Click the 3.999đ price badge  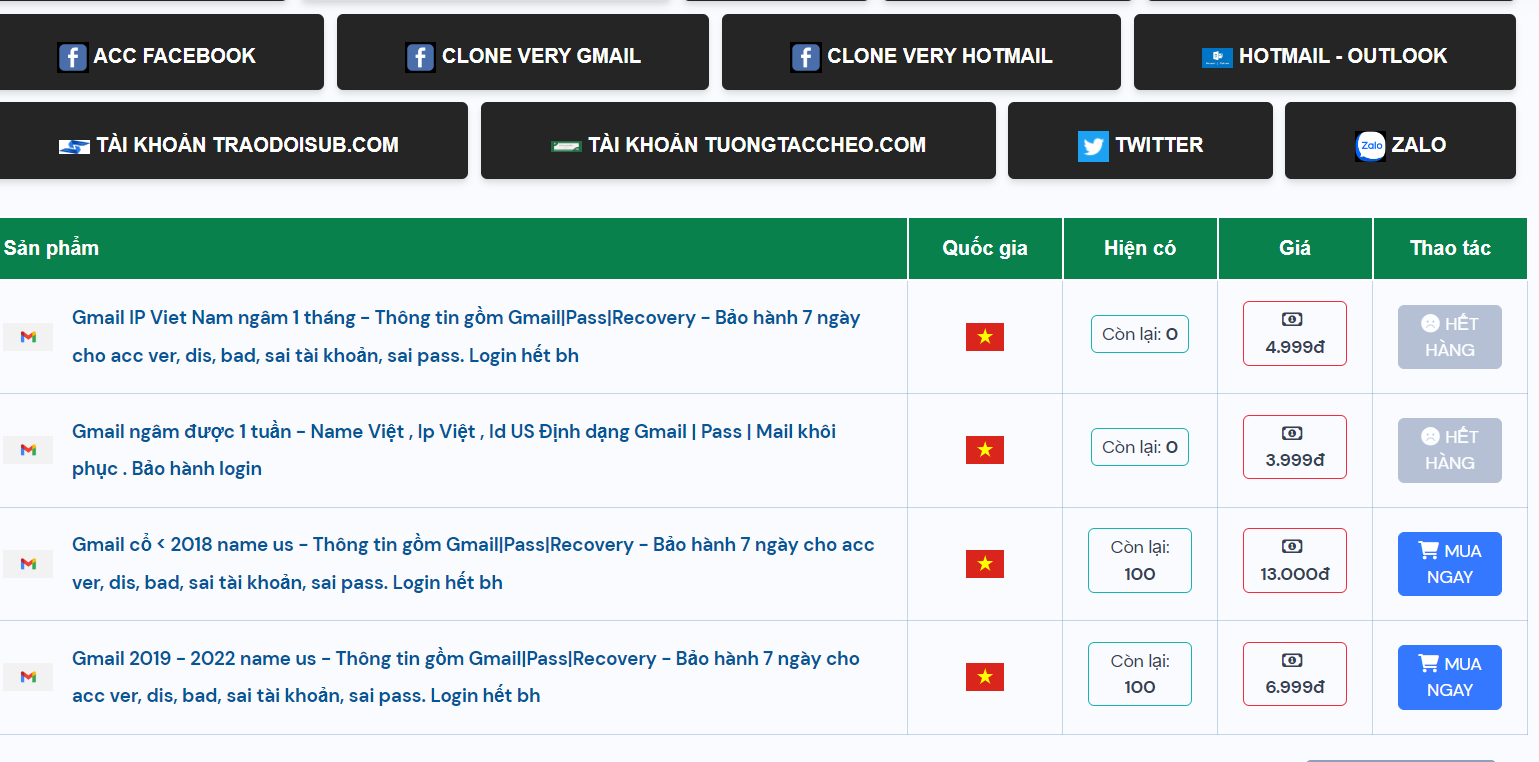1295,447
